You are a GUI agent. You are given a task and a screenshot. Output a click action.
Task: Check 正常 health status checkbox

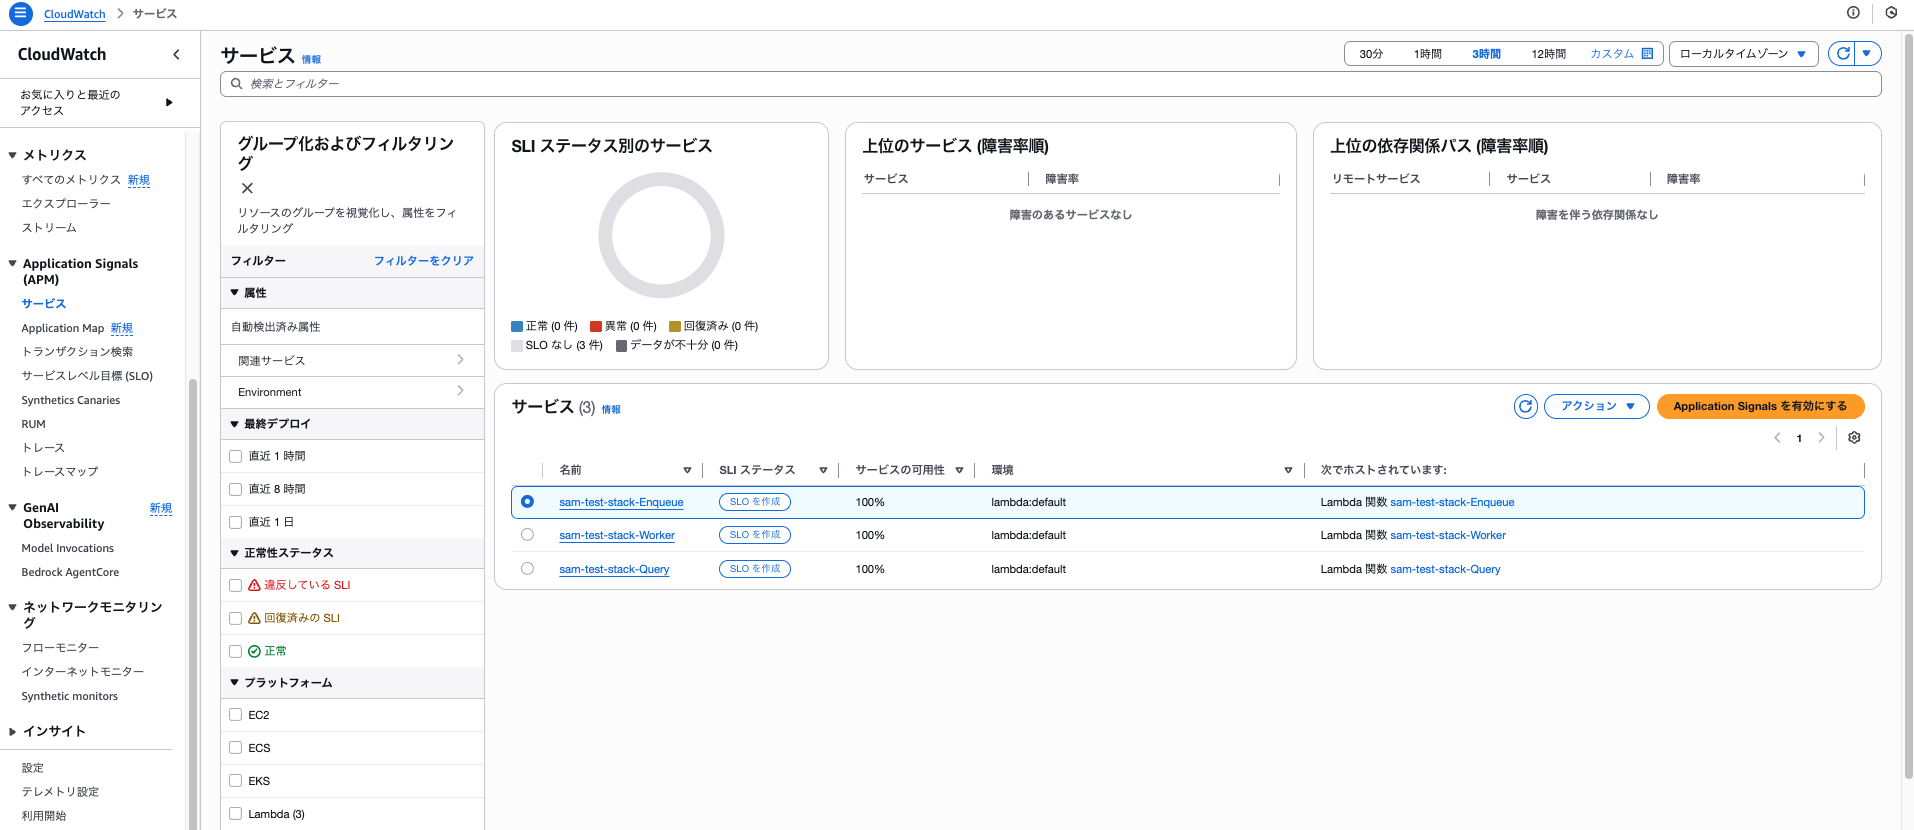pos(236,651)
